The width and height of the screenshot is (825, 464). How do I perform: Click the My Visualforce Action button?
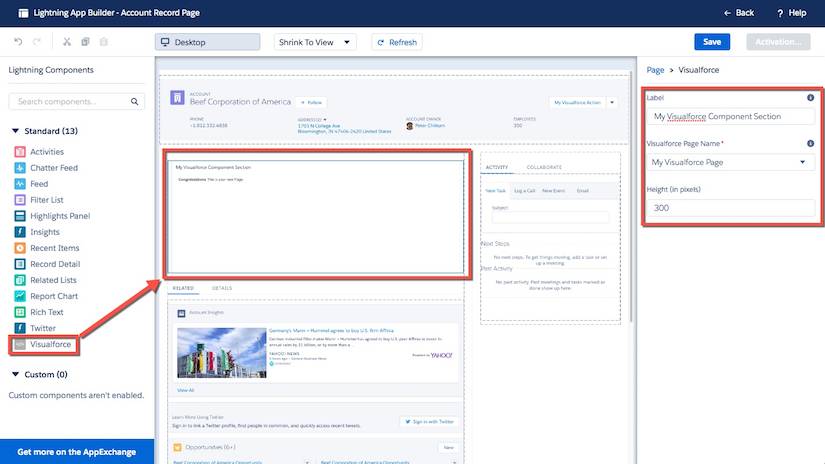coord(577,102)
